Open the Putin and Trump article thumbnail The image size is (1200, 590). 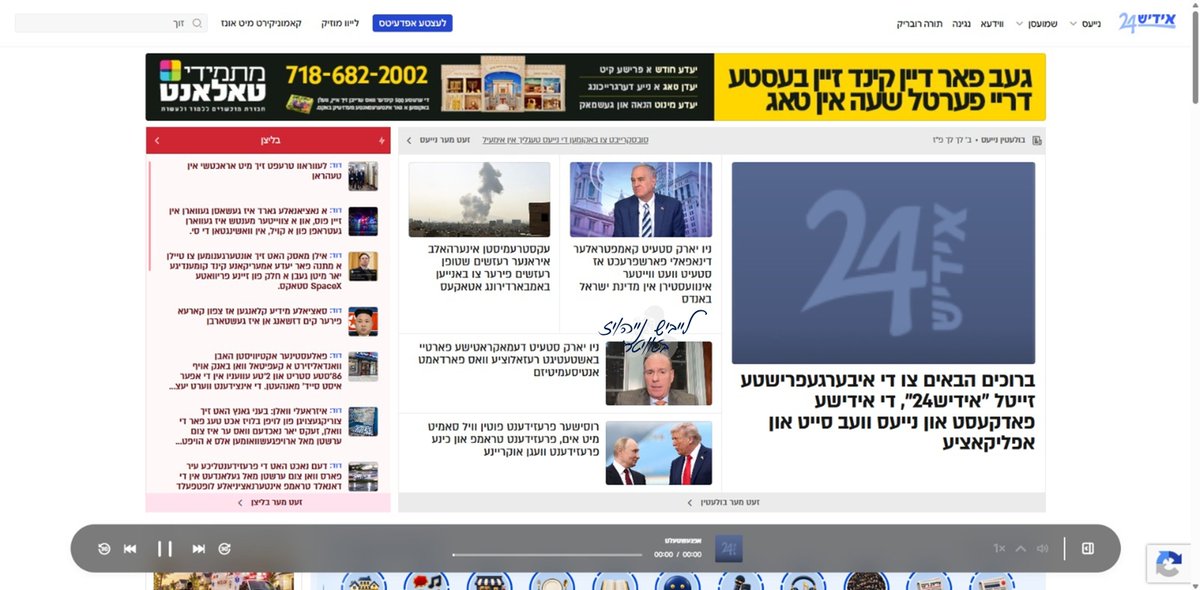click(659, 453)
